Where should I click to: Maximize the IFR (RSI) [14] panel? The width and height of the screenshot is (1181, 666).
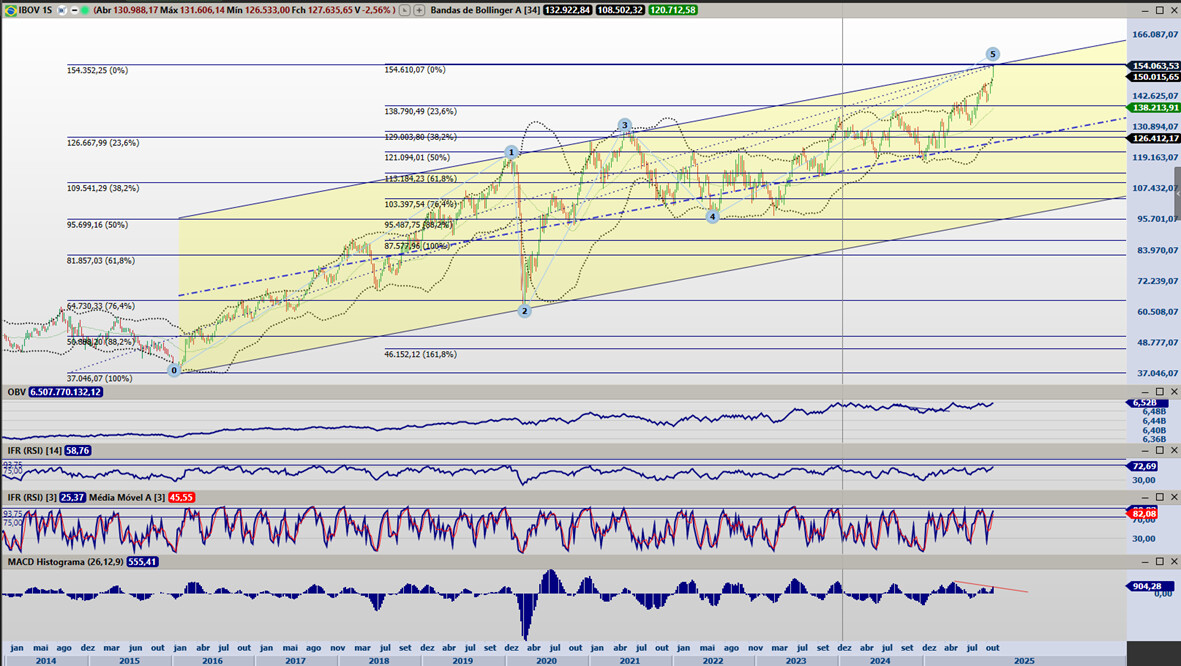pyautogui.click(x=1160, y=451)
